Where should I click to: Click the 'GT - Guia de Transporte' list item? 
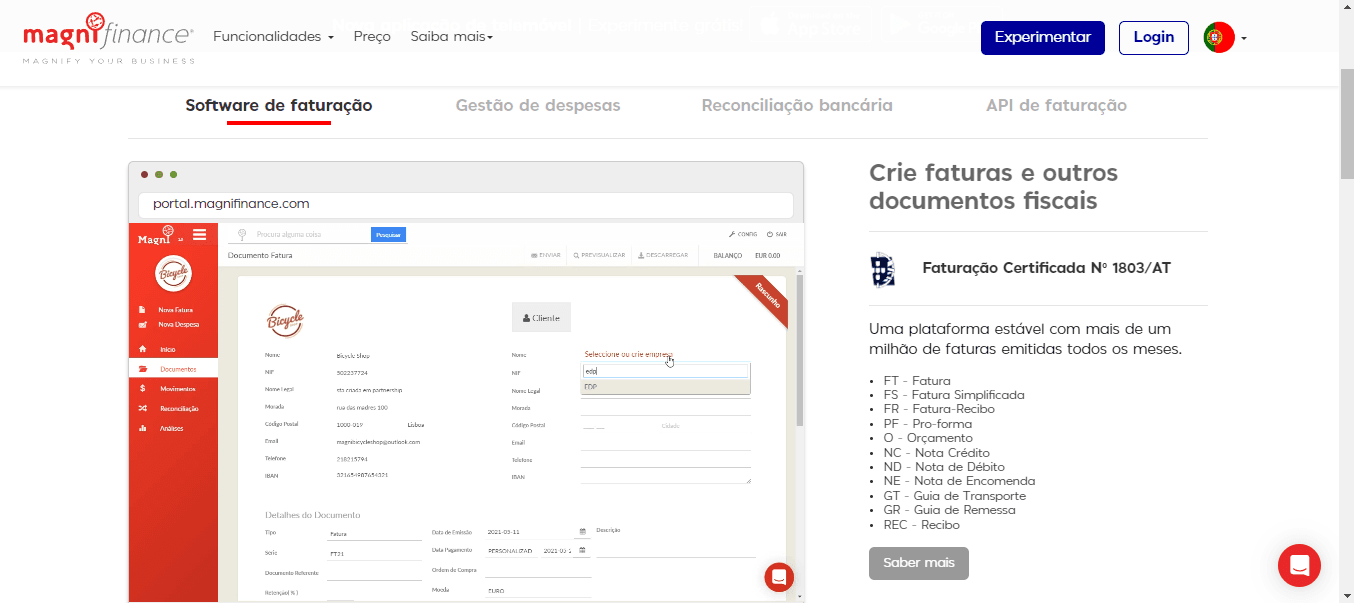point(954,496)
